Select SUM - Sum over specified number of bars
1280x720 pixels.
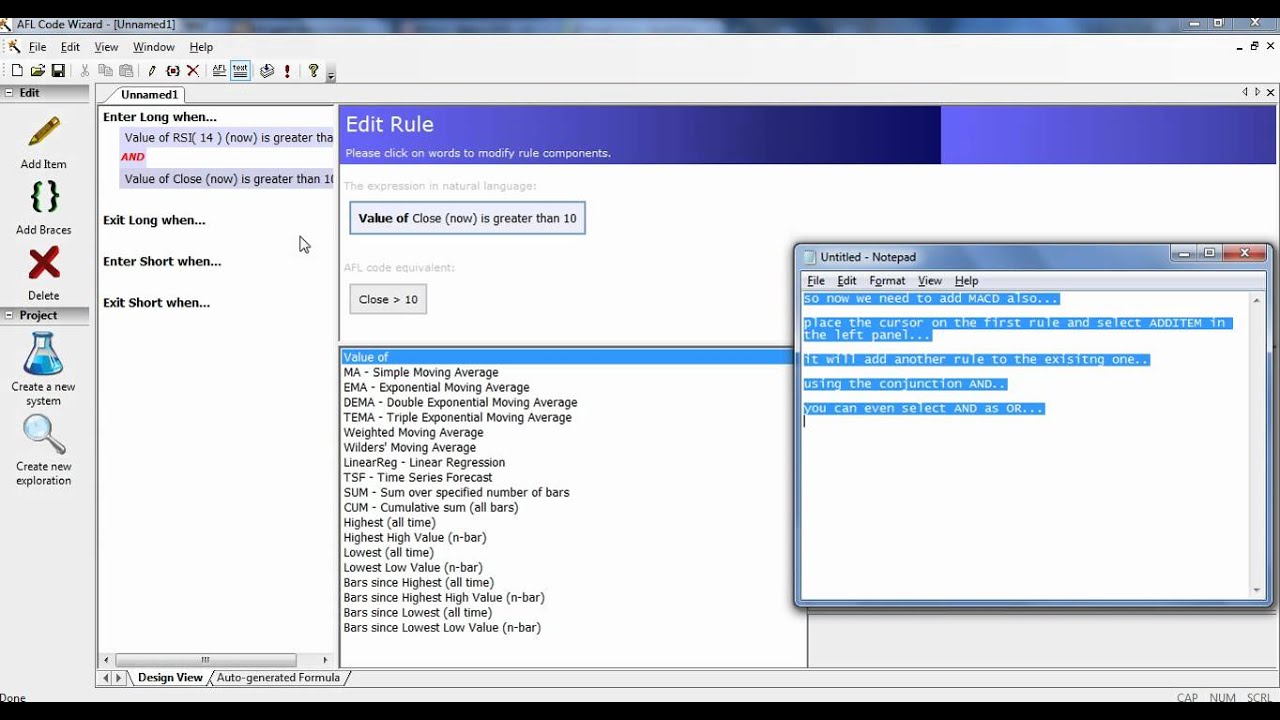pos(456,492)
